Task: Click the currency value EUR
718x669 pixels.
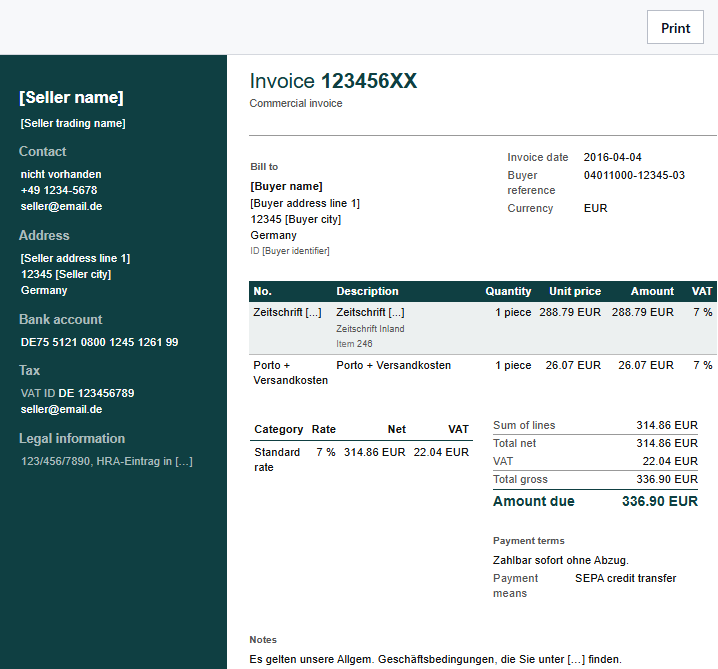Action: pyautogui.click(x=595, y=208)
